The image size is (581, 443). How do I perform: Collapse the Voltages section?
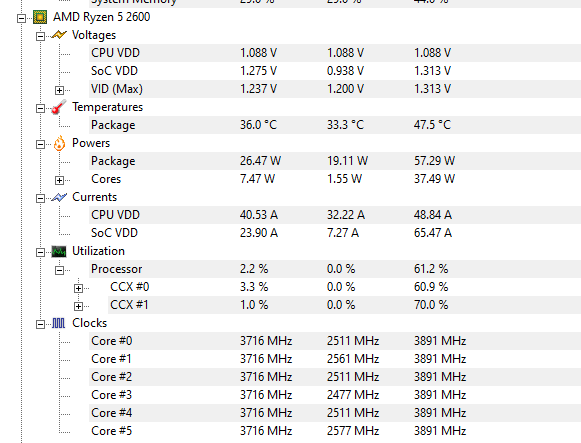tap(40, 36)
